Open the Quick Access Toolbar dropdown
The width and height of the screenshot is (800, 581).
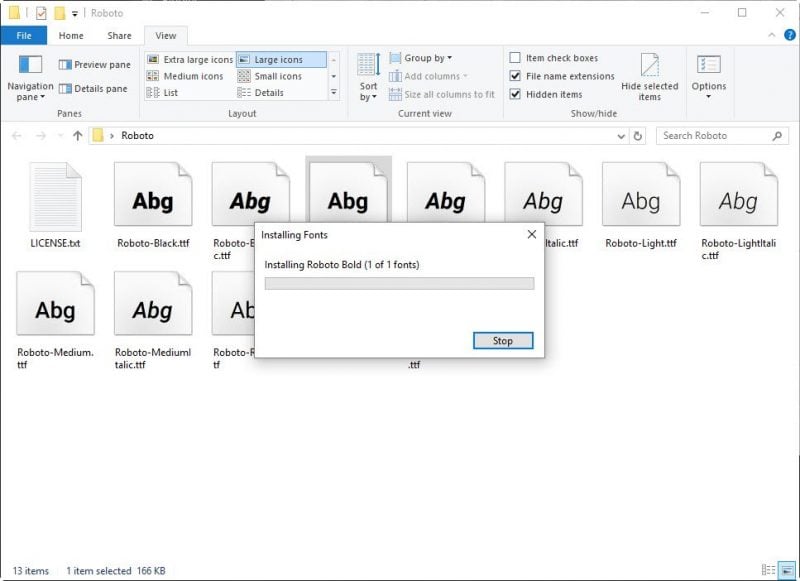(x=74, y=13)
